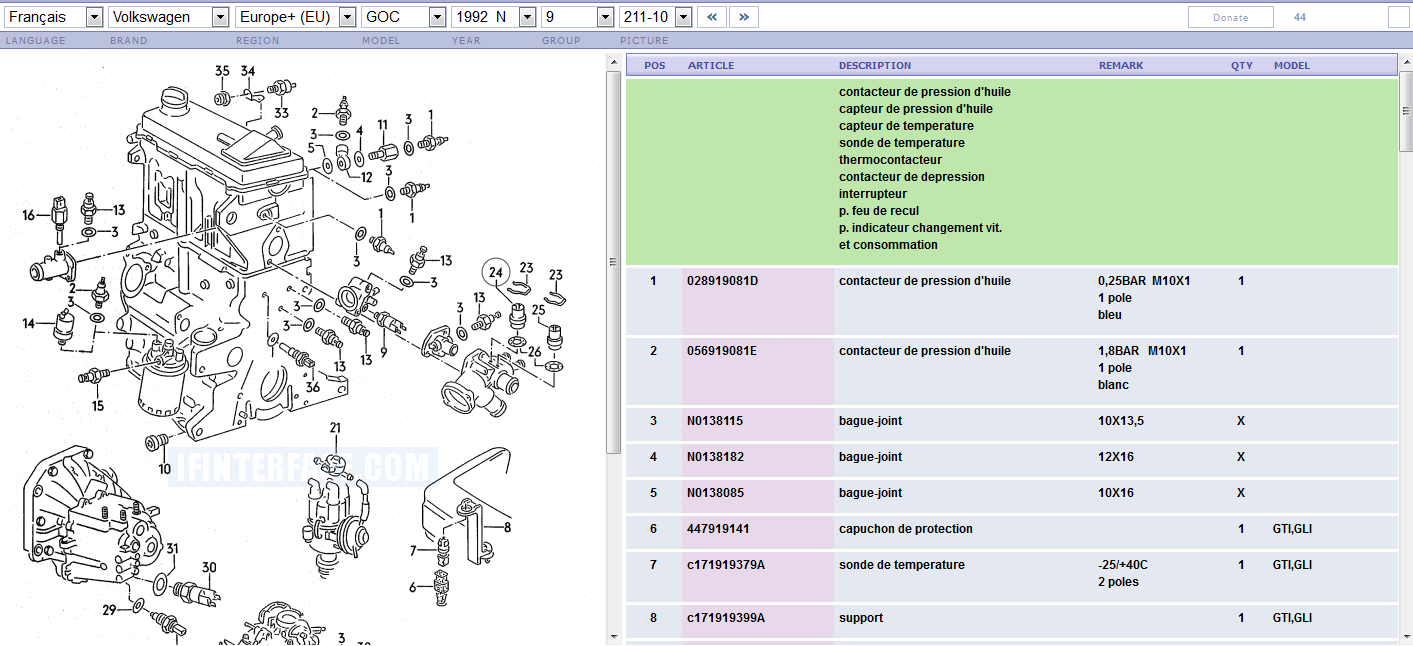Click the QTY column header
The height and width of the screenshot is (646, 1413).
coord(1242,65)
